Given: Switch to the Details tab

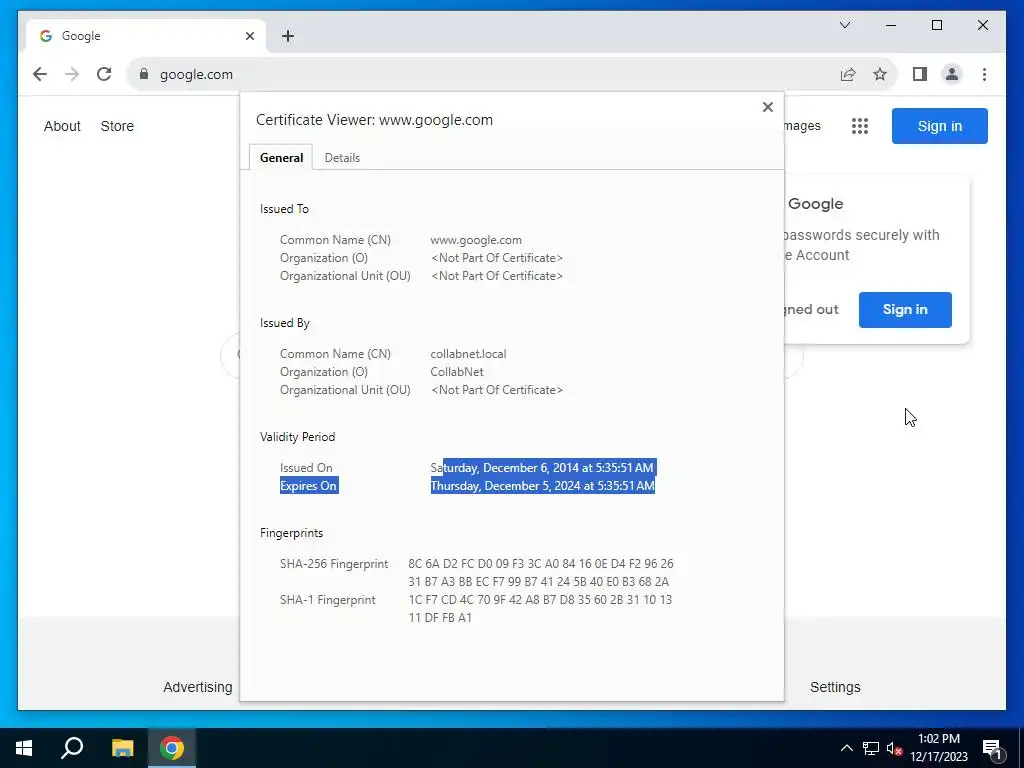Looking at the screenshot, I should 342,158.
